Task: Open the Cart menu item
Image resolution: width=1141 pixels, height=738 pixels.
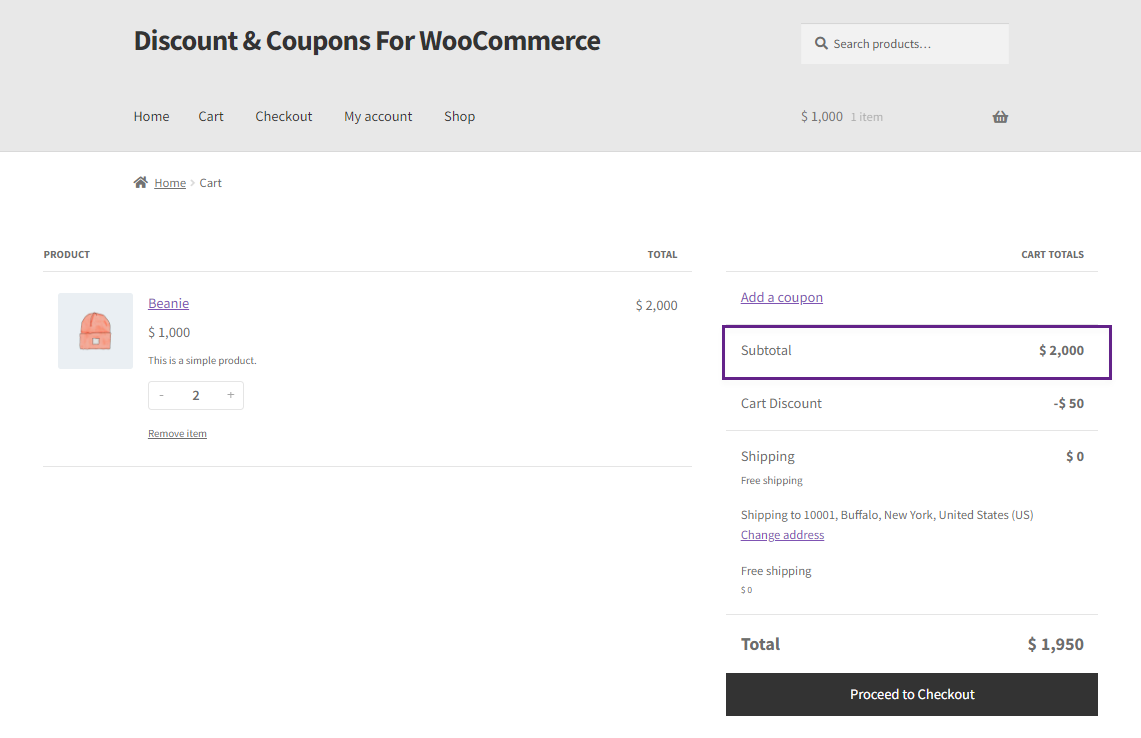Action: pyautogui.click(x=211, y=116)
